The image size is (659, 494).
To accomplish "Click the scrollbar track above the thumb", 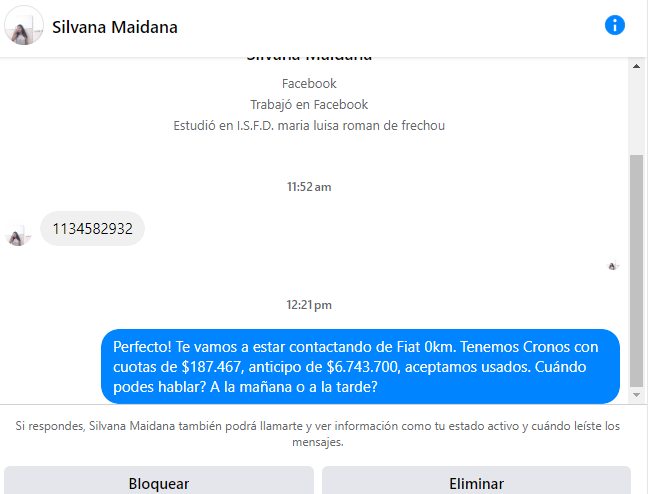I will coord(636,114).
